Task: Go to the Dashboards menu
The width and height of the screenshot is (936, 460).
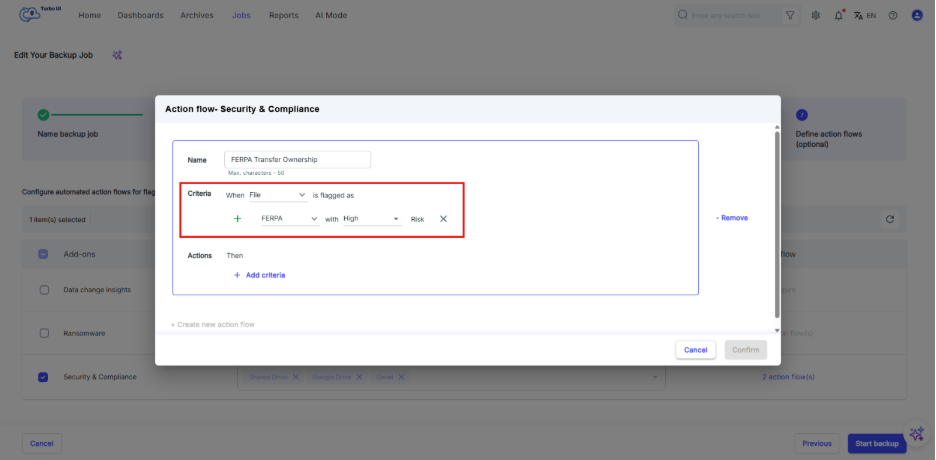Action: pos(140,16)
